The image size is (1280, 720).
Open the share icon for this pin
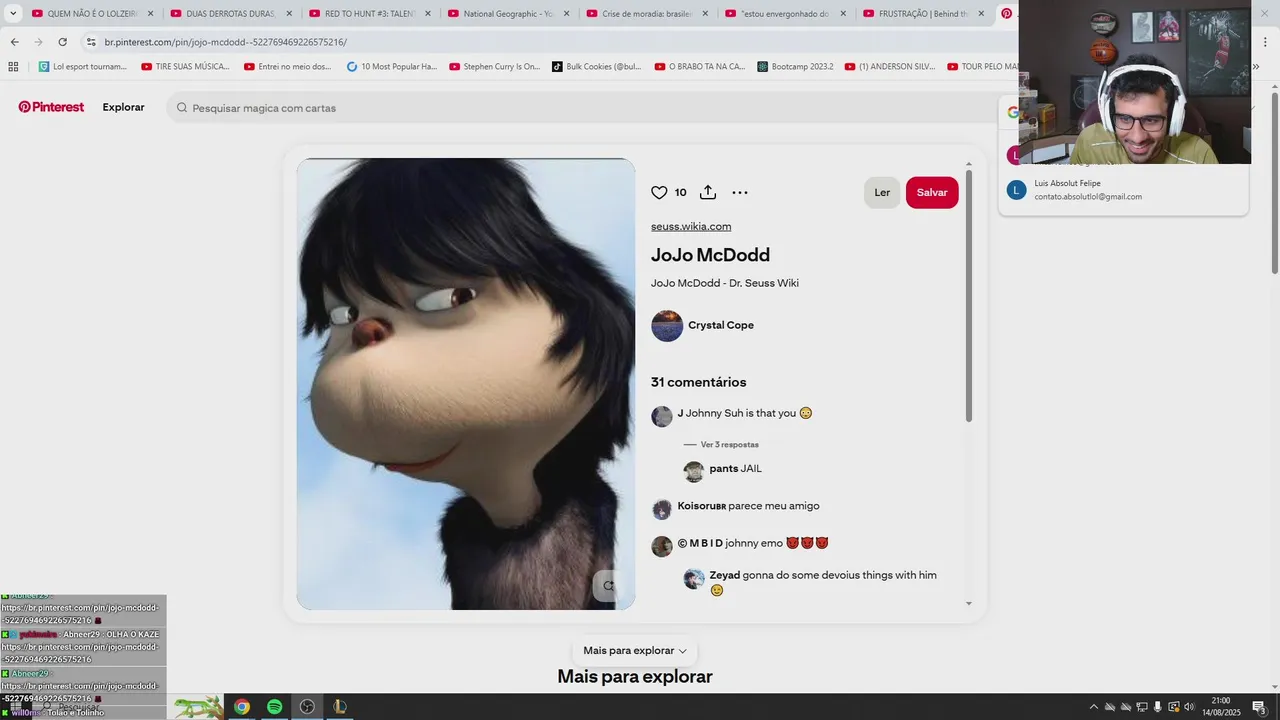708,192
